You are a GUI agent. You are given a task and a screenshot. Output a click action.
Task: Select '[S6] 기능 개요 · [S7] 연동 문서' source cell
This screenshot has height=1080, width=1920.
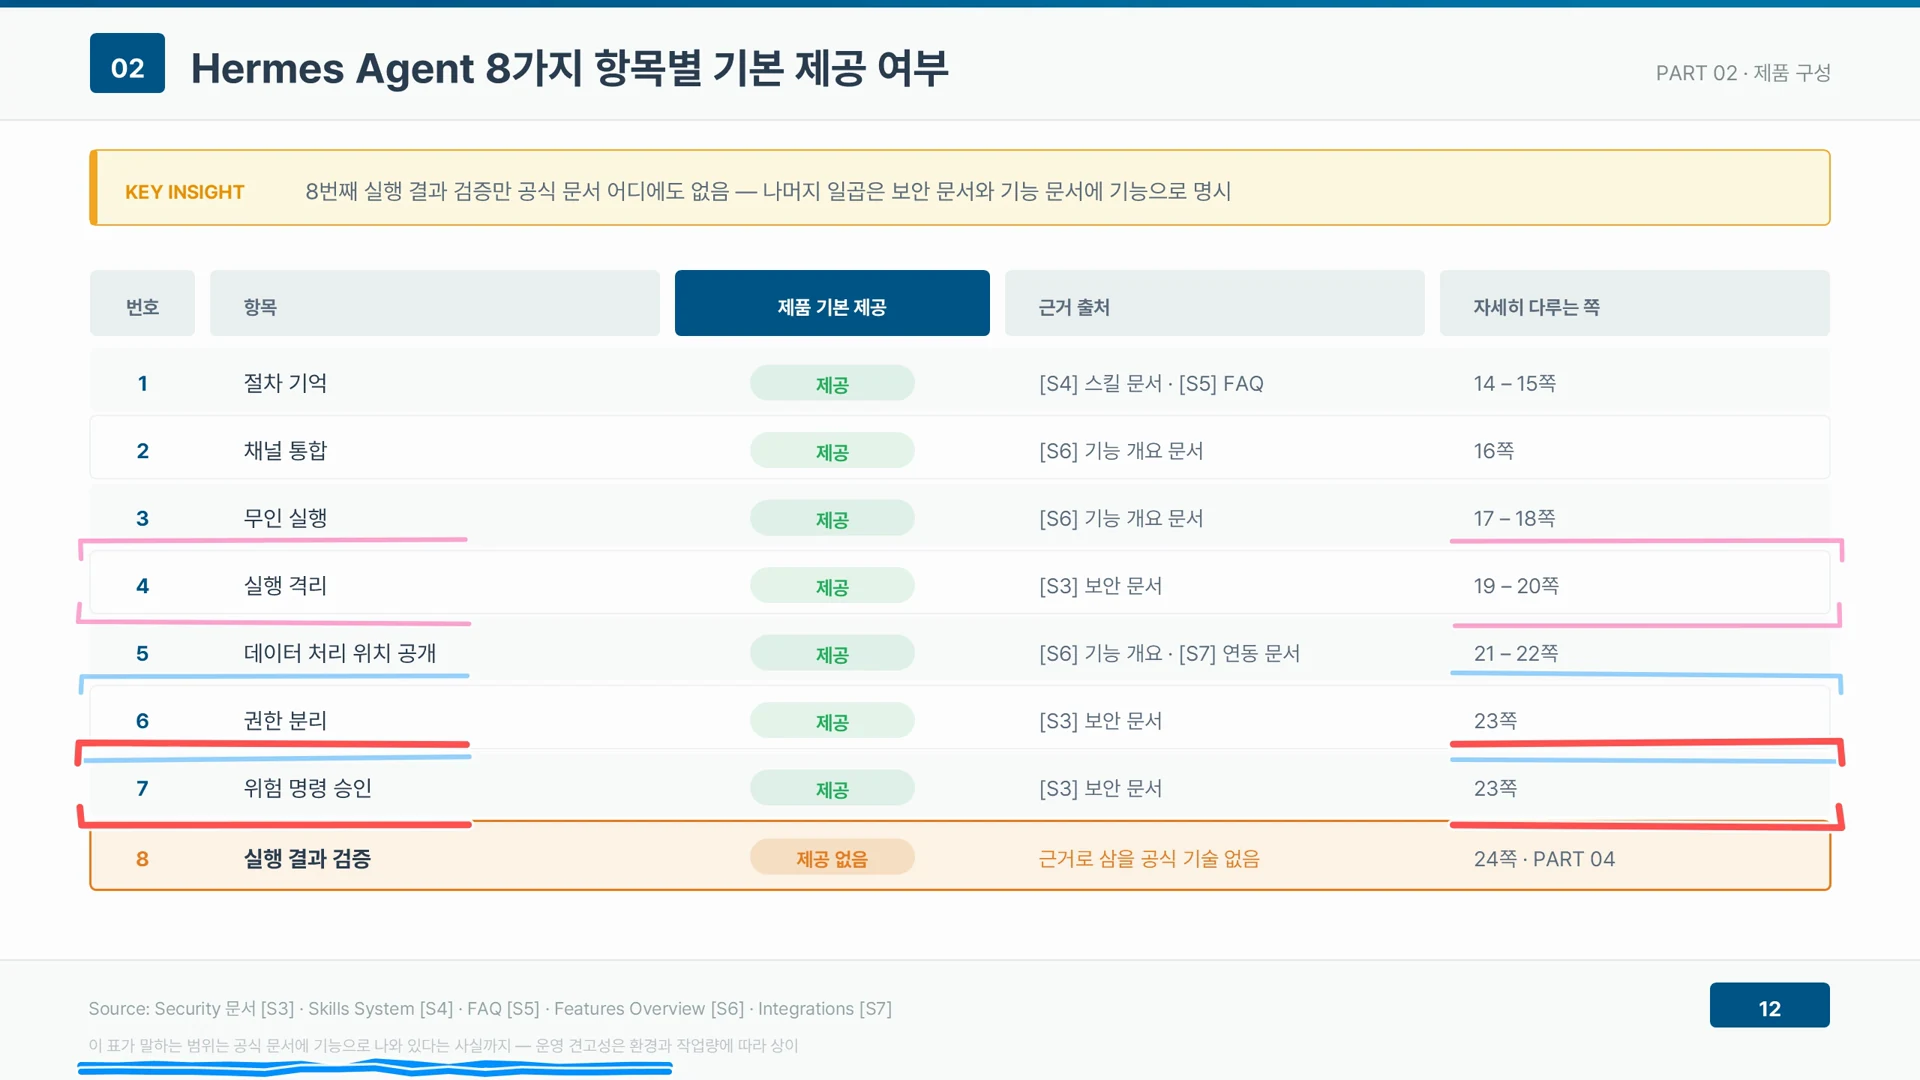point(1169,654)
